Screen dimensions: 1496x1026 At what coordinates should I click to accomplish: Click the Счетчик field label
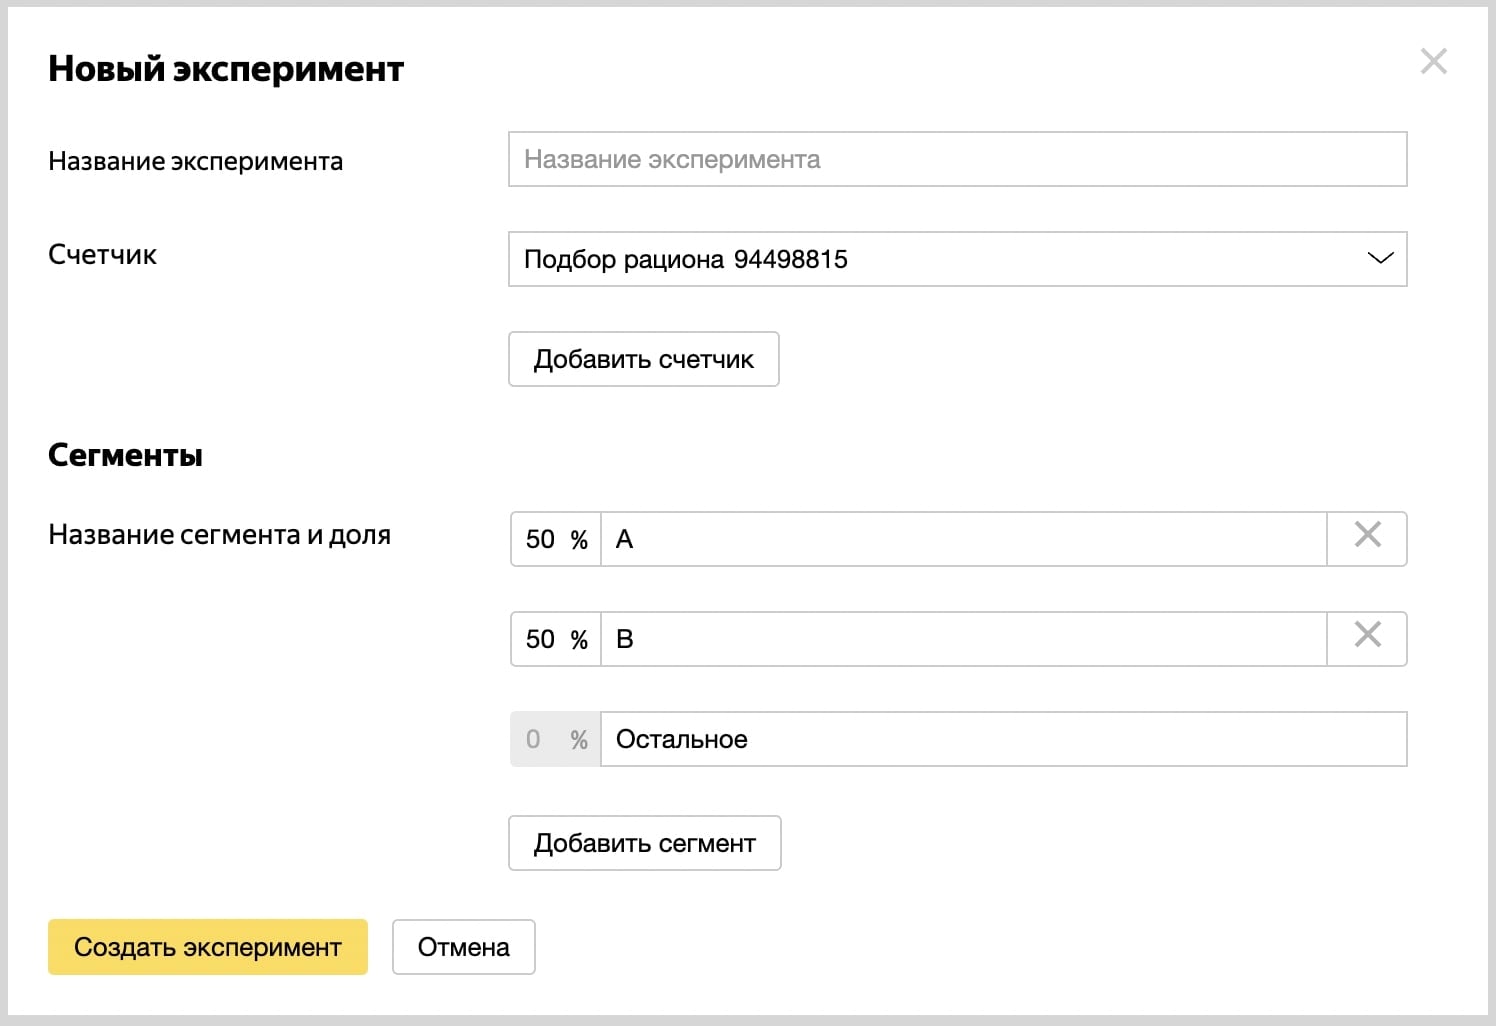tap(102, 255)
